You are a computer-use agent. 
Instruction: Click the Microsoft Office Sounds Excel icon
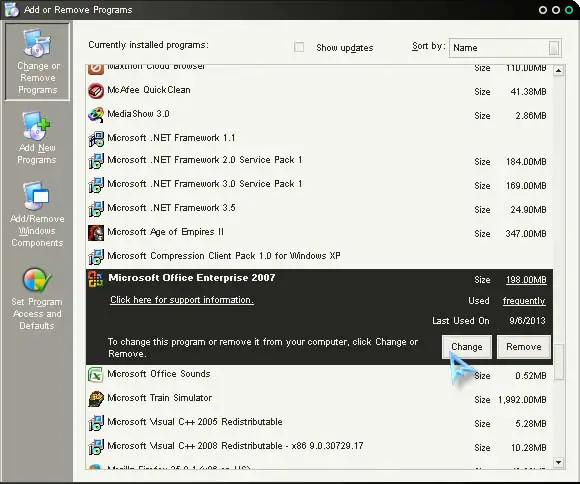[x=96, y=375]
